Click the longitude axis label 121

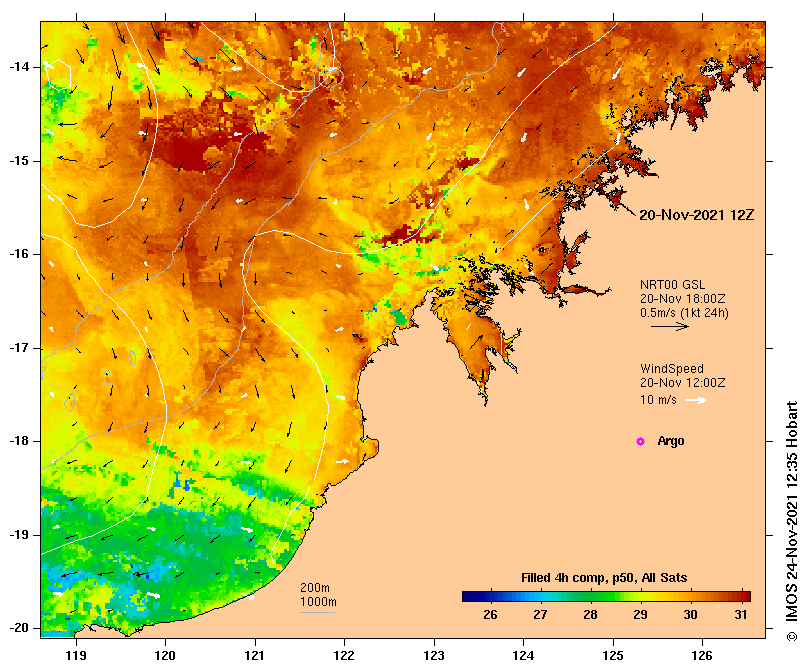(x=254, y=656)
